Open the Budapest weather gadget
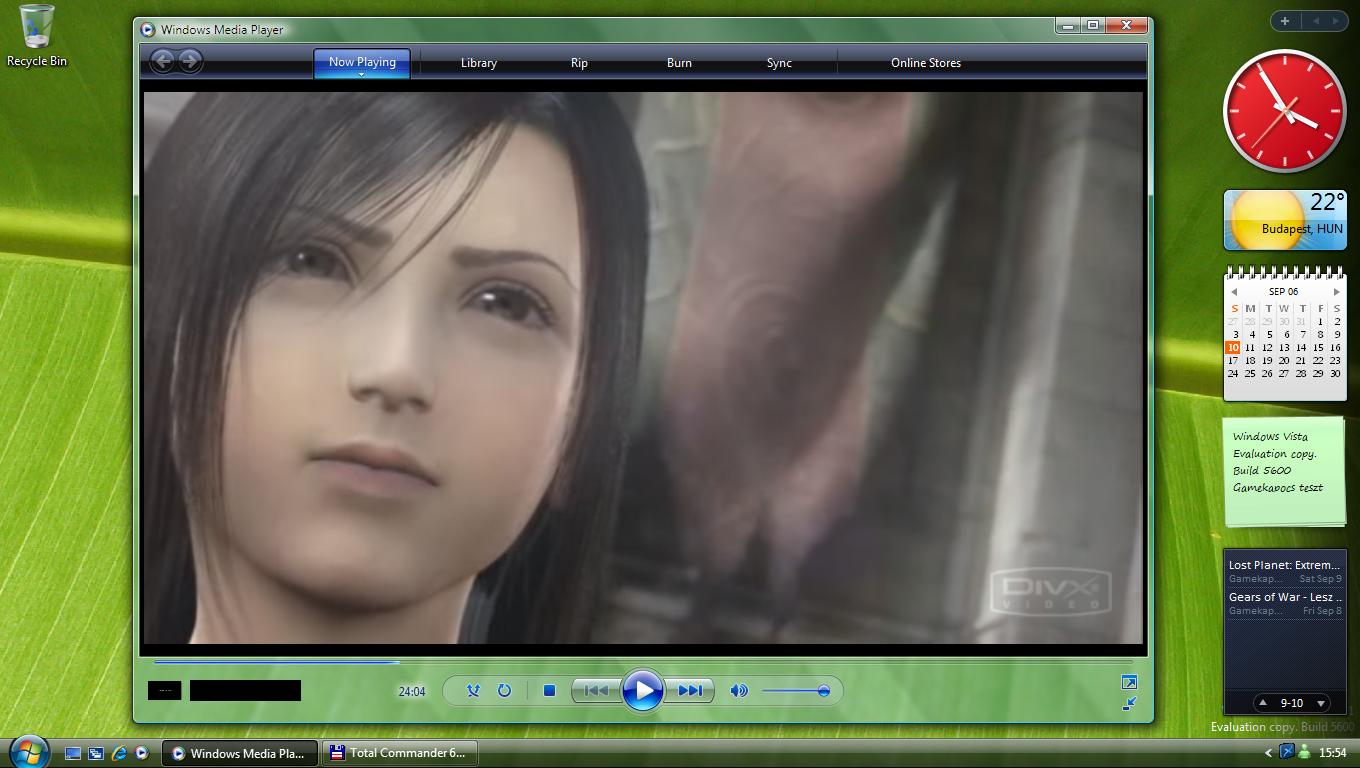This screenshot has height=768, width=1360. [x=1285, y=219]
